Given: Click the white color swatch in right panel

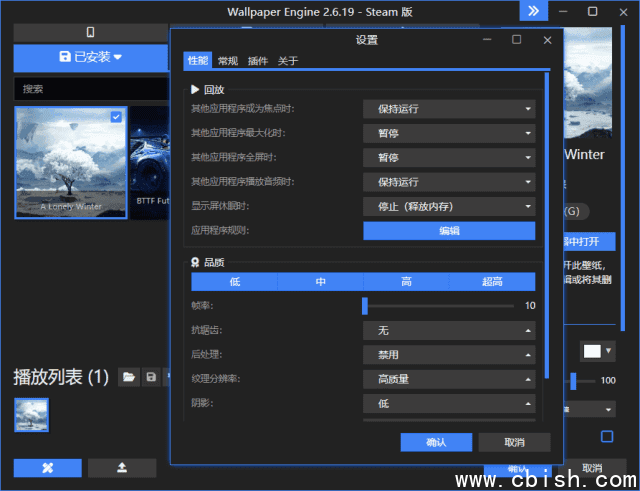Looking at the screenshot, I should click(592, 352).
